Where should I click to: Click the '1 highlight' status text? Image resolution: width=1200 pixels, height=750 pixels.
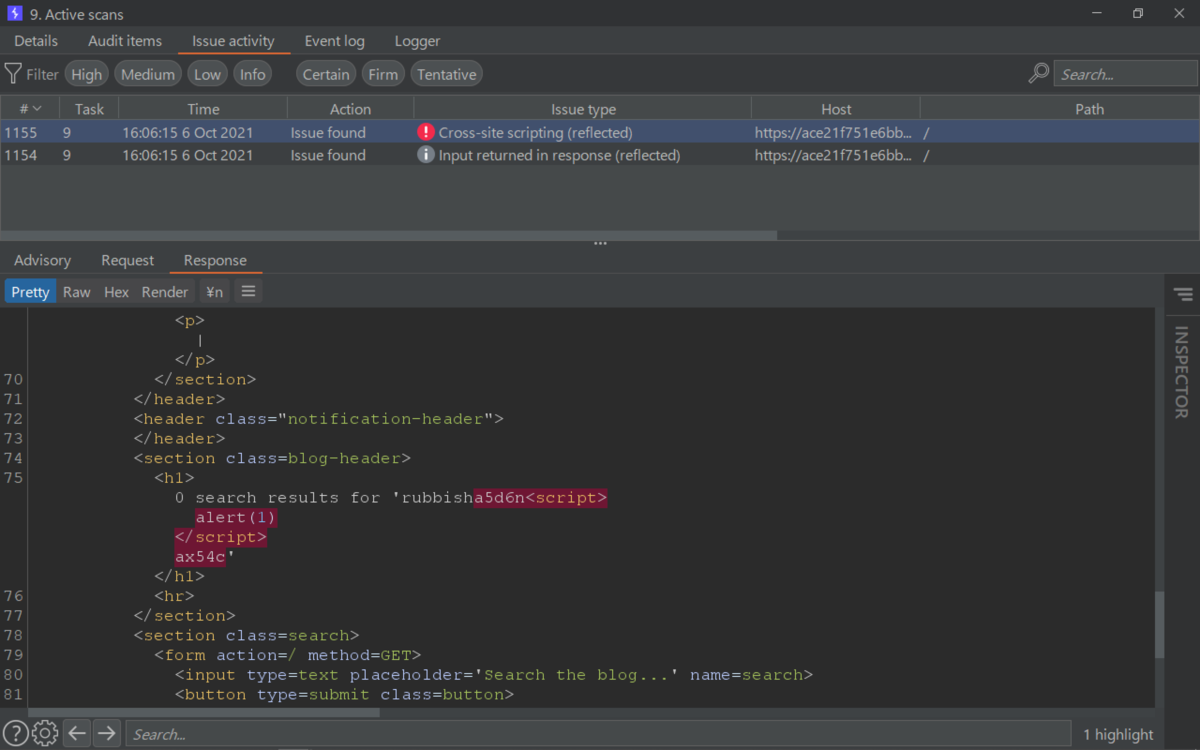coord(1118,735)
